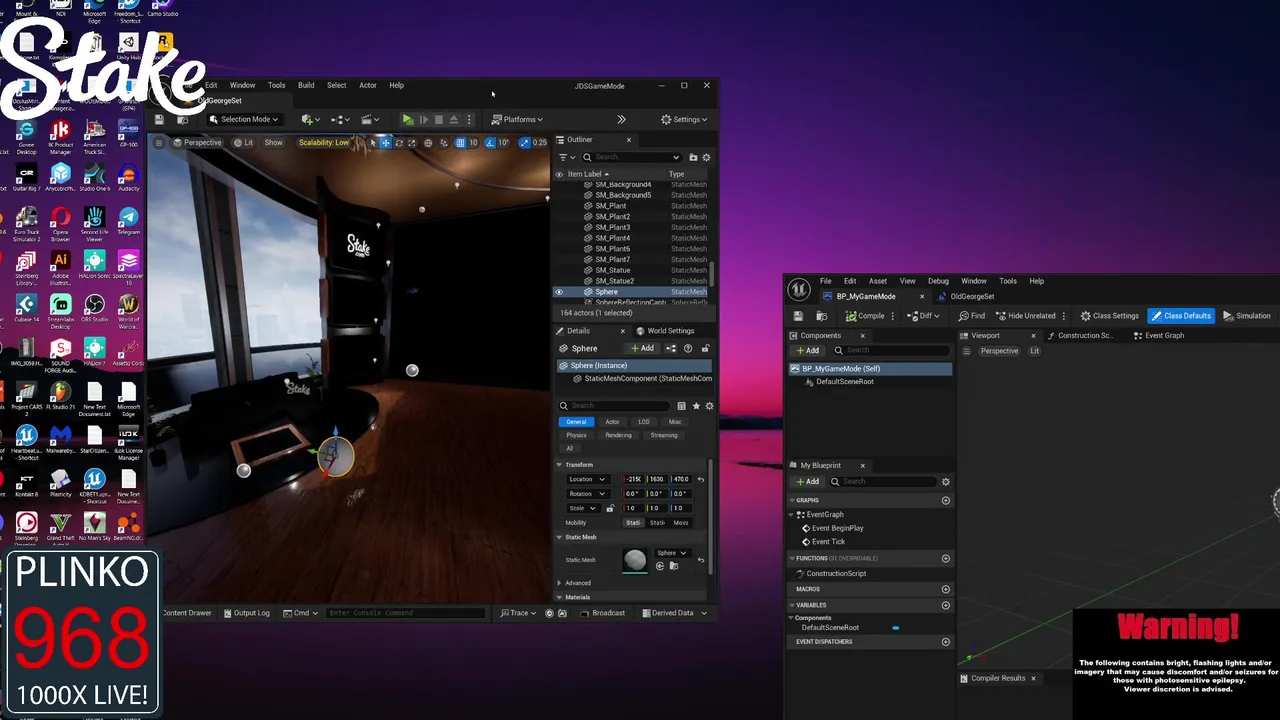Screen dimensions: 1280x720
Task: Click the Eject icon in play toolbar
Action: (x=453, y=119)
